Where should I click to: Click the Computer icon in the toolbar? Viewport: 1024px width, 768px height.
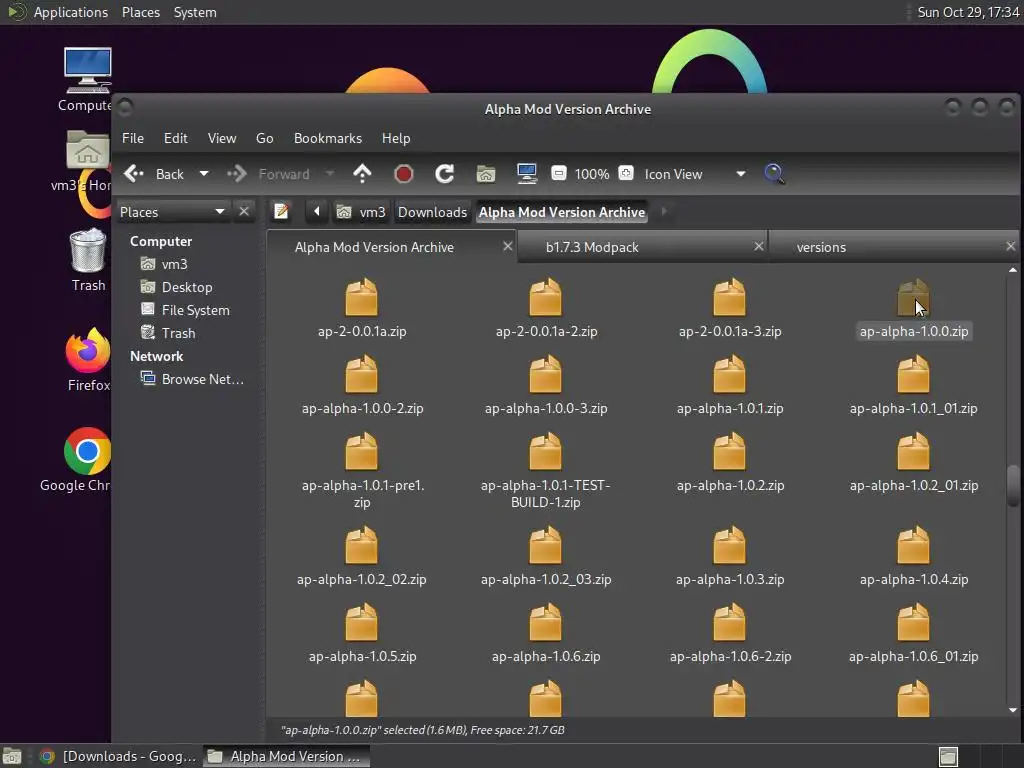(527, 174)
